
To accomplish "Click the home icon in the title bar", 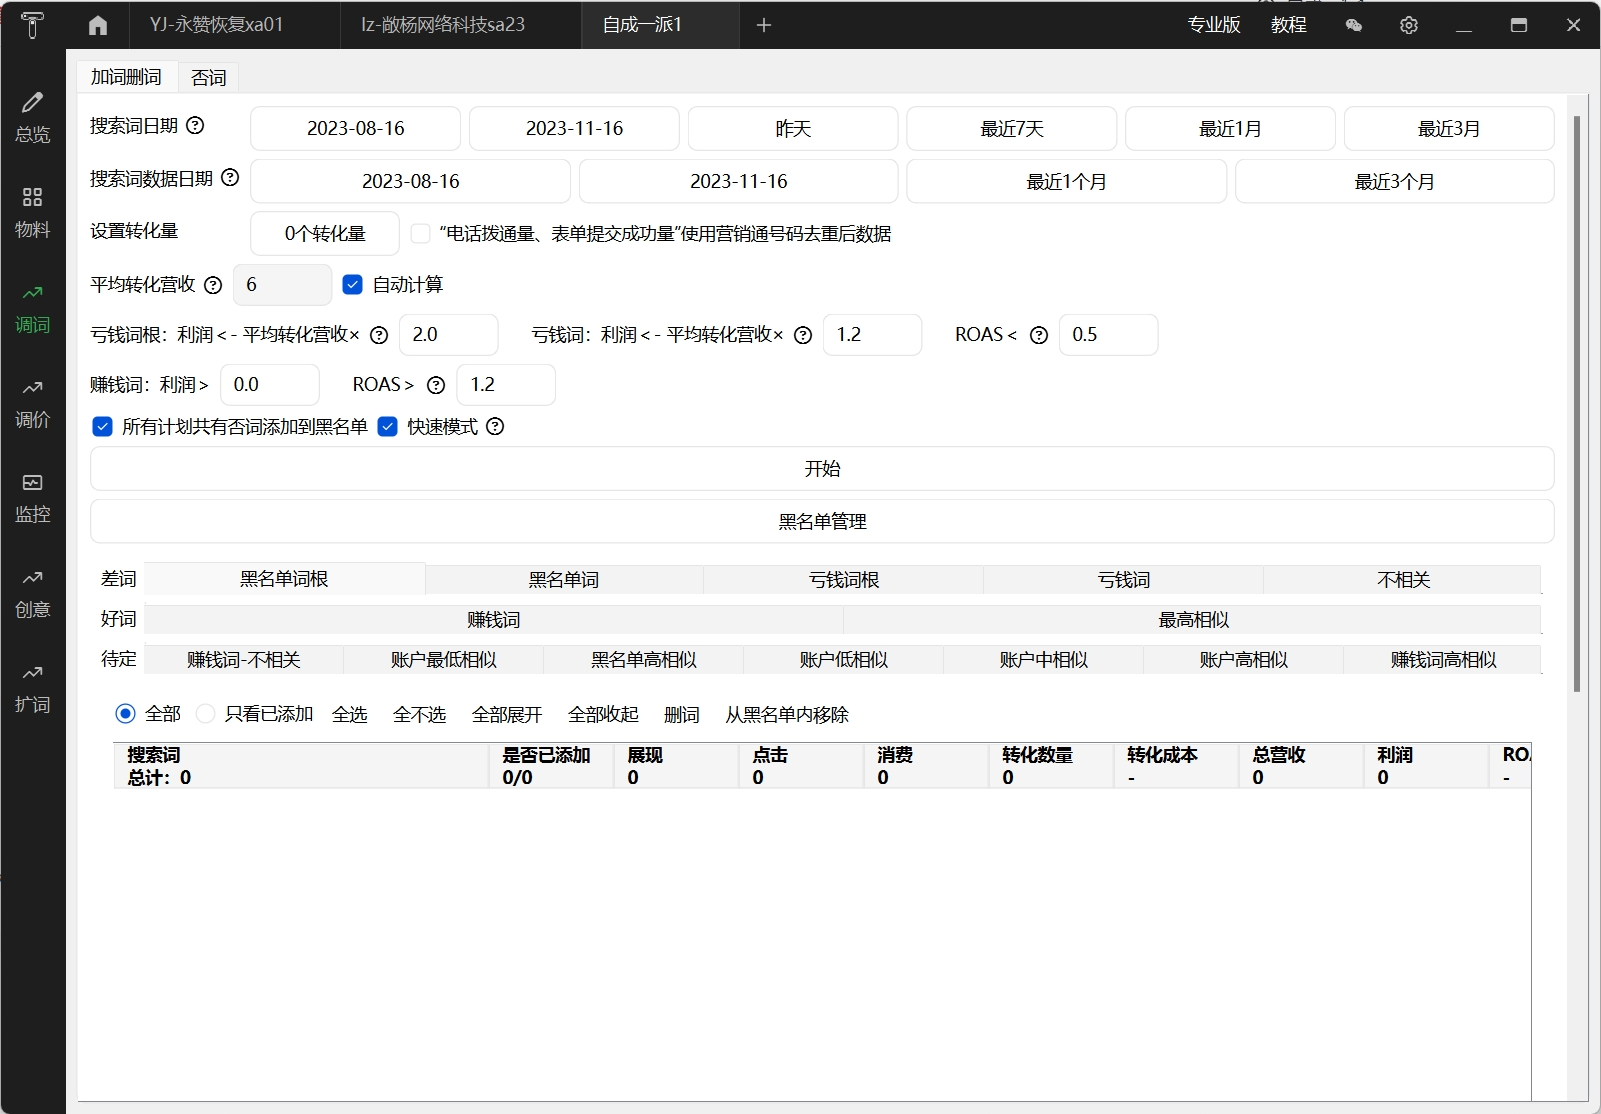I will click(98, 25).
